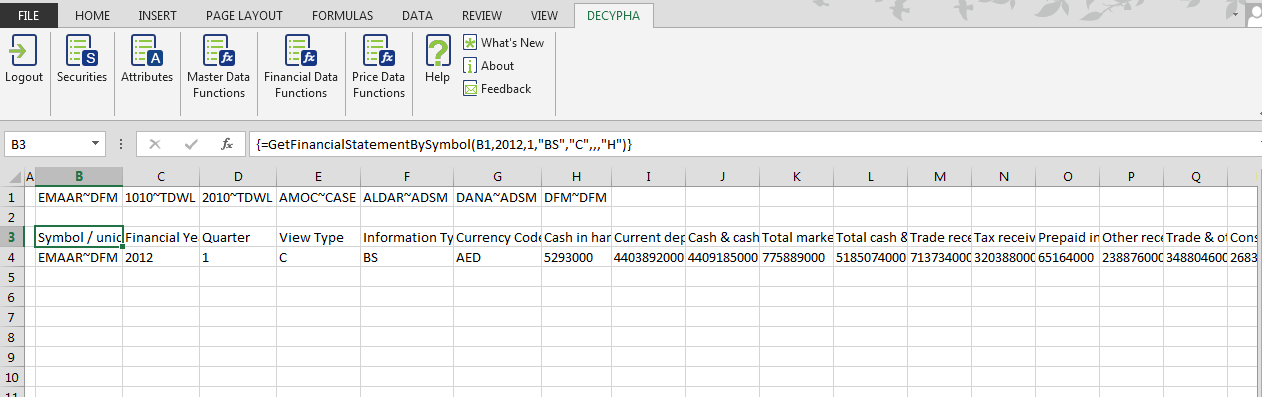Click the Name Box showing B3
Screen dimensions: 1262x397
pos(47,145)
